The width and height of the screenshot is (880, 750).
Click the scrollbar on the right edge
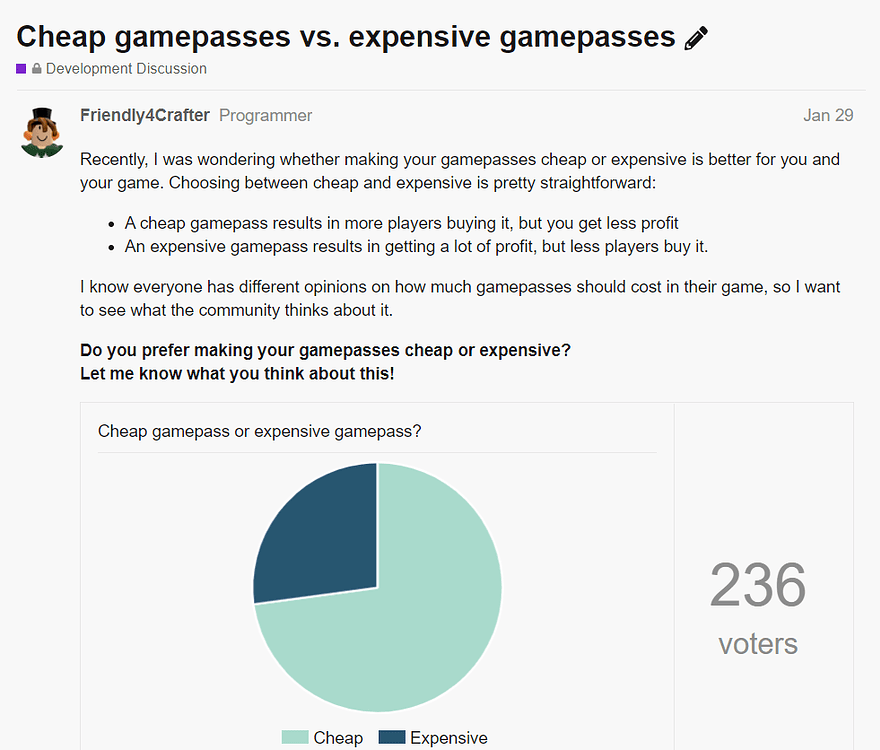point(875,375)
